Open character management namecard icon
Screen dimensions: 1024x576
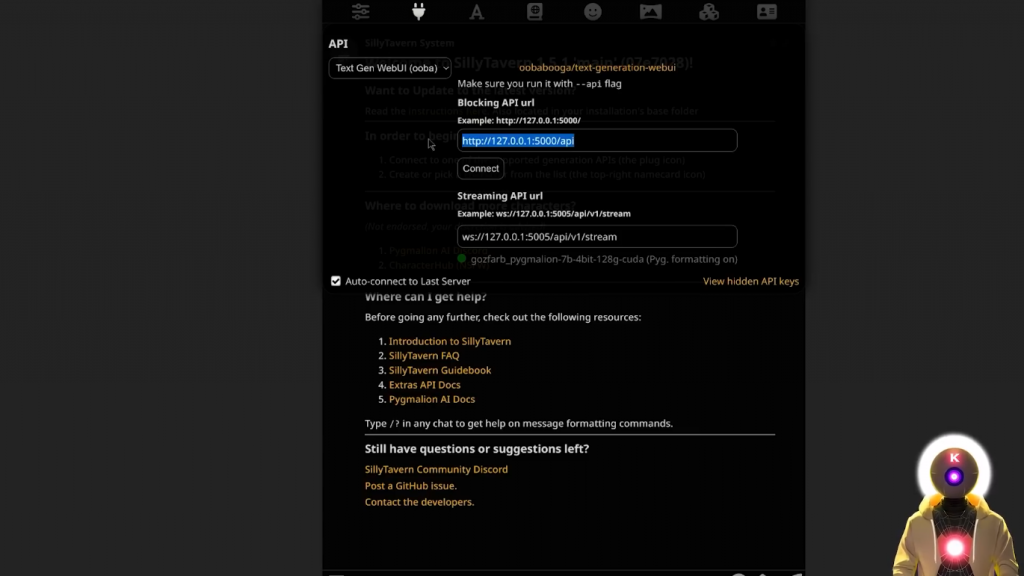[x=767, y=12]
